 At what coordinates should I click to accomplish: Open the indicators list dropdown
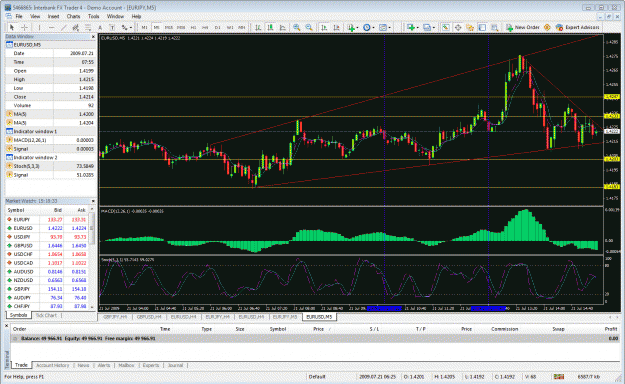point(352,27)
